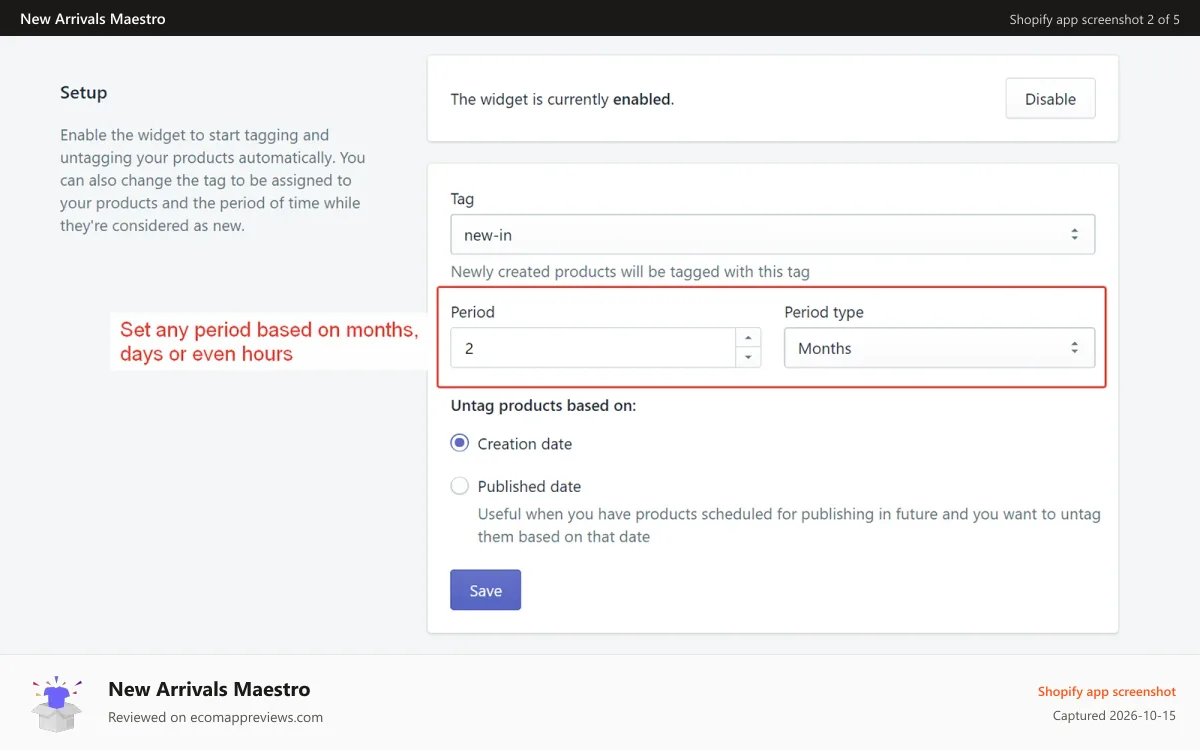Click the New Arrivals Maestro header title
The height and width of the screenshot is (750, 1200).
[x=93, y=19]
